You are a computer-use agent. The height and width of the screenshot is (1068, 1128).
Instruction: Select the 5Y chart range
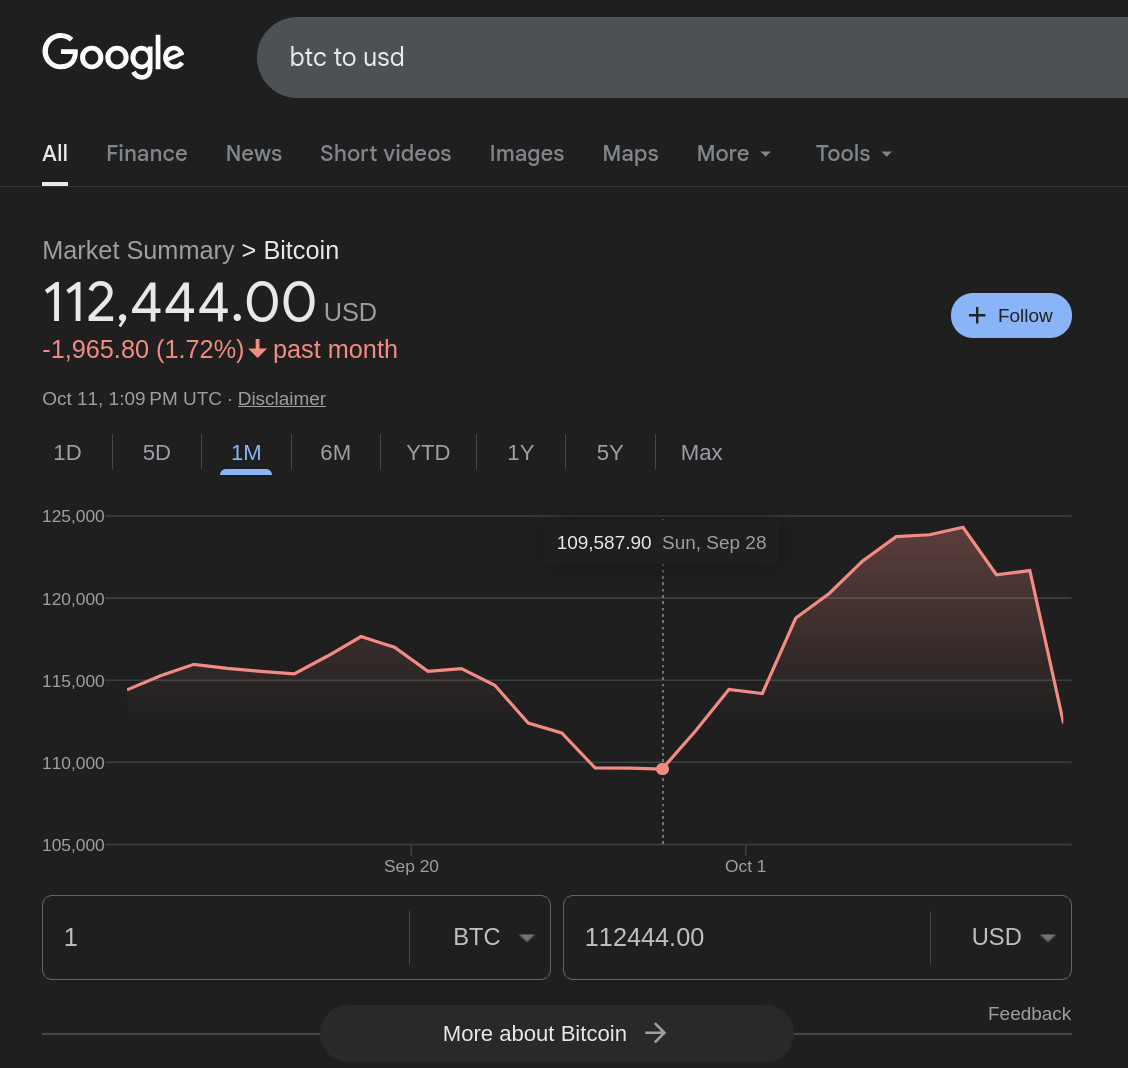(x=609, y=452)
